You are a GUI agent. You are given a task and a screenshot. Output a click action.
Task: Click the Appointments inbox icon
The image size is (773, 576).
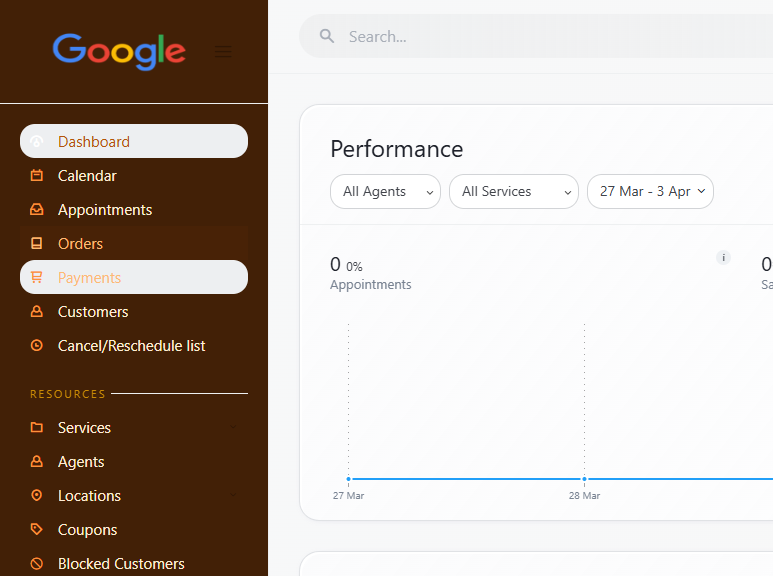coord(37,210)
